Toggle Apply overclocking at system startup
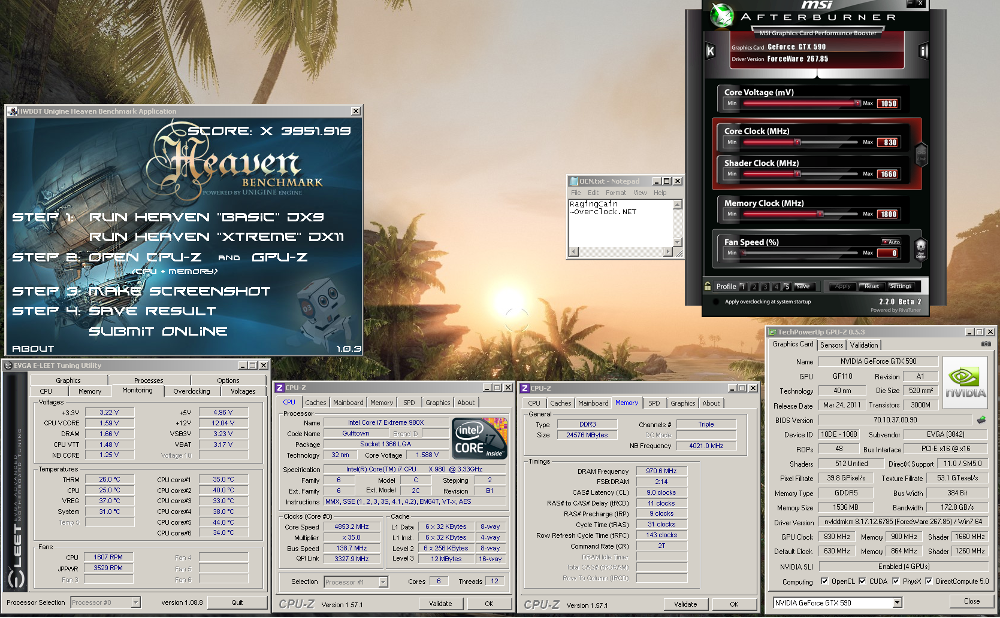1000x618 pixels. [x=716, y=302]
